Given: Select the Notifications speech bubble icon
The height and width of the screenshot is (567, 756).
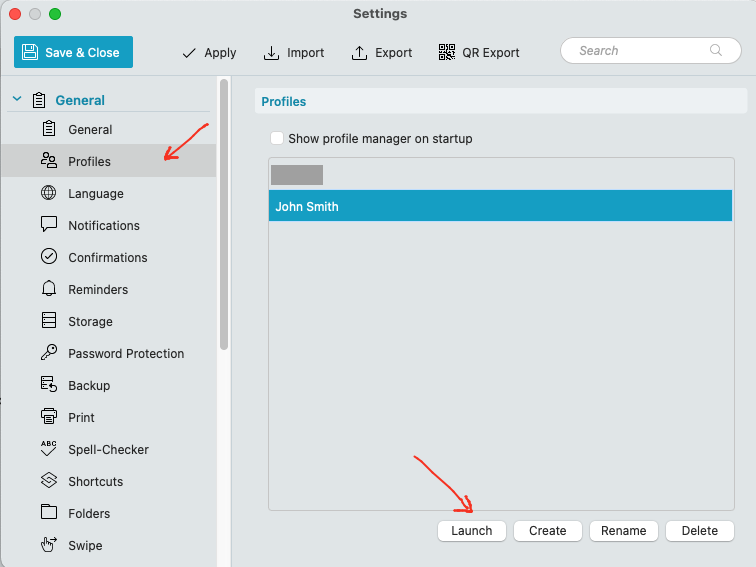Looking at the screenshot, I should click(x=49, y=225).
